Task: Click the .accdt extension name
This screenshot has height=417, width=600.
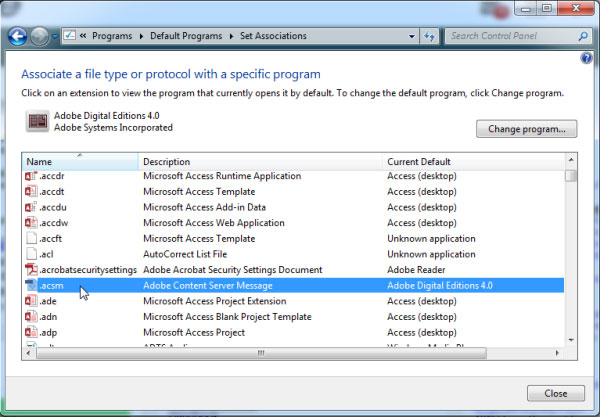Action: pos(52,192)
